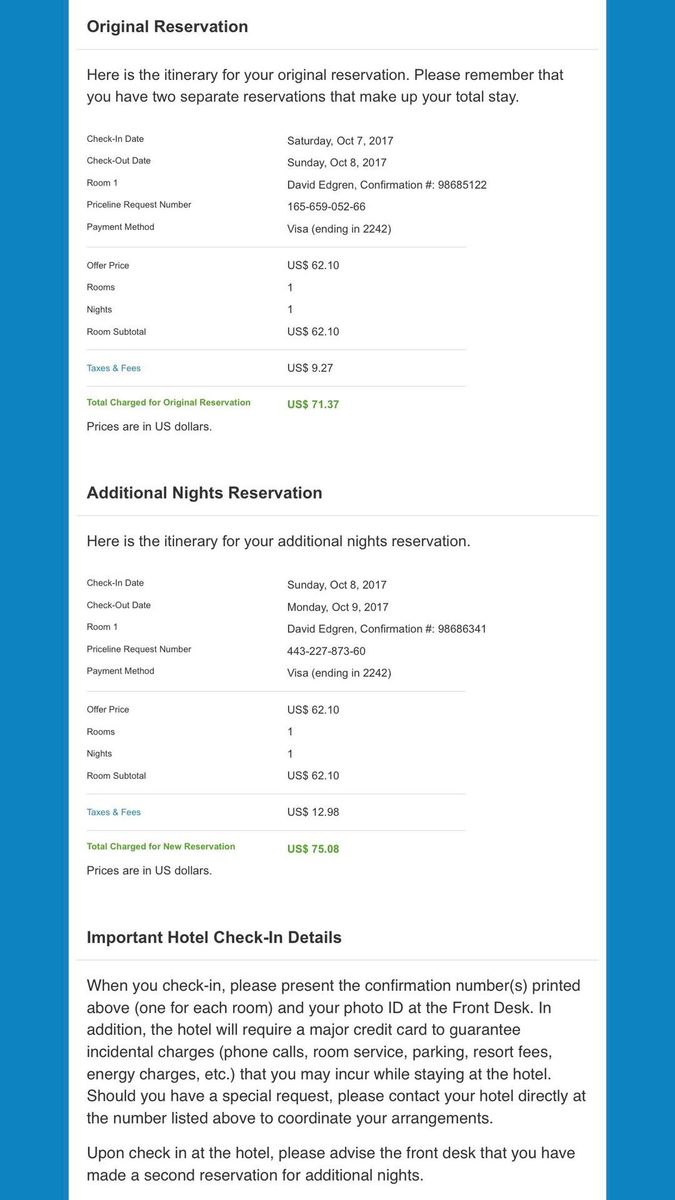The image size is (675, 1200).
Task: Click the Original Reservation section heading
Action: tap(167, 27)
